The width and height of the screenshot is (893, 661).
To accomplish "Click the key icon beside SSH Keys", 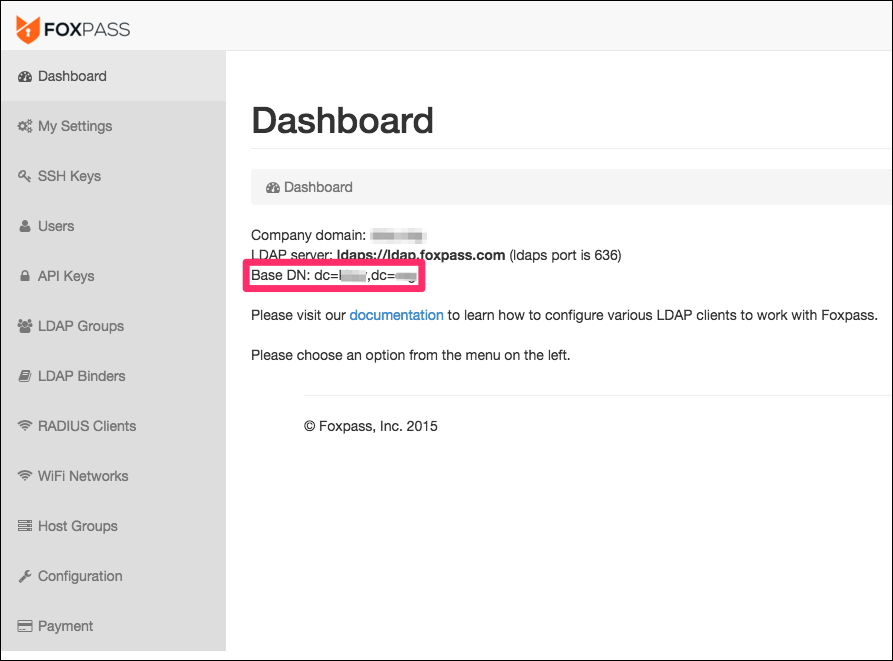I will (24, 176).
